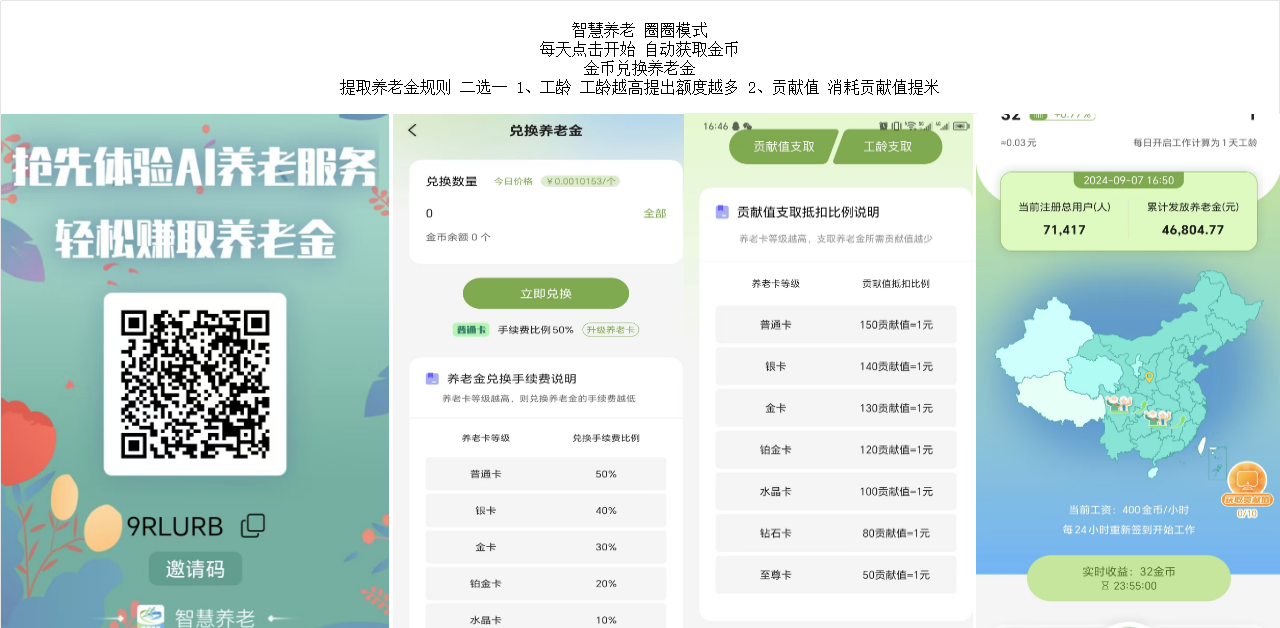Viewport: 1280px width, 628px height.
Task: Click the 50贡献值=1元 cell for 至尊卡
Action: [896, 575]
